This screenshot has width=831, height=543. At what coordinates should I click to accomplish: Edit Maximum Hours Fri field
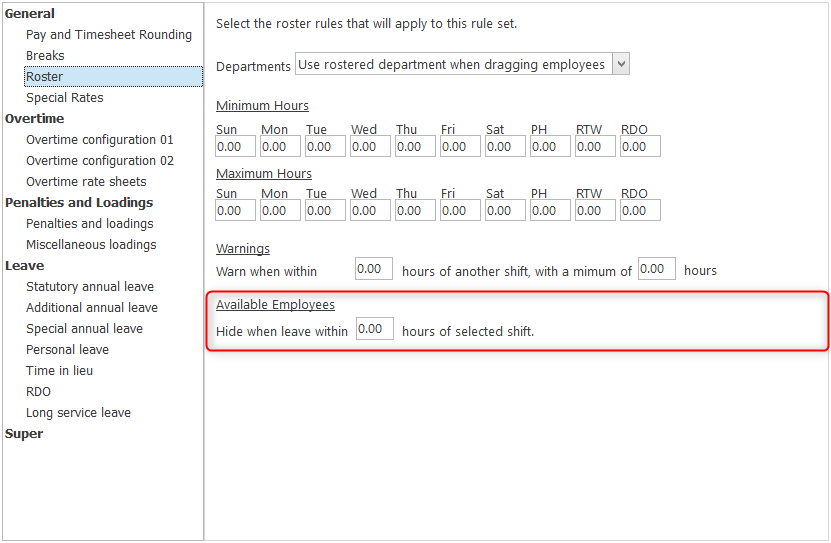click(x=461, y=210)
